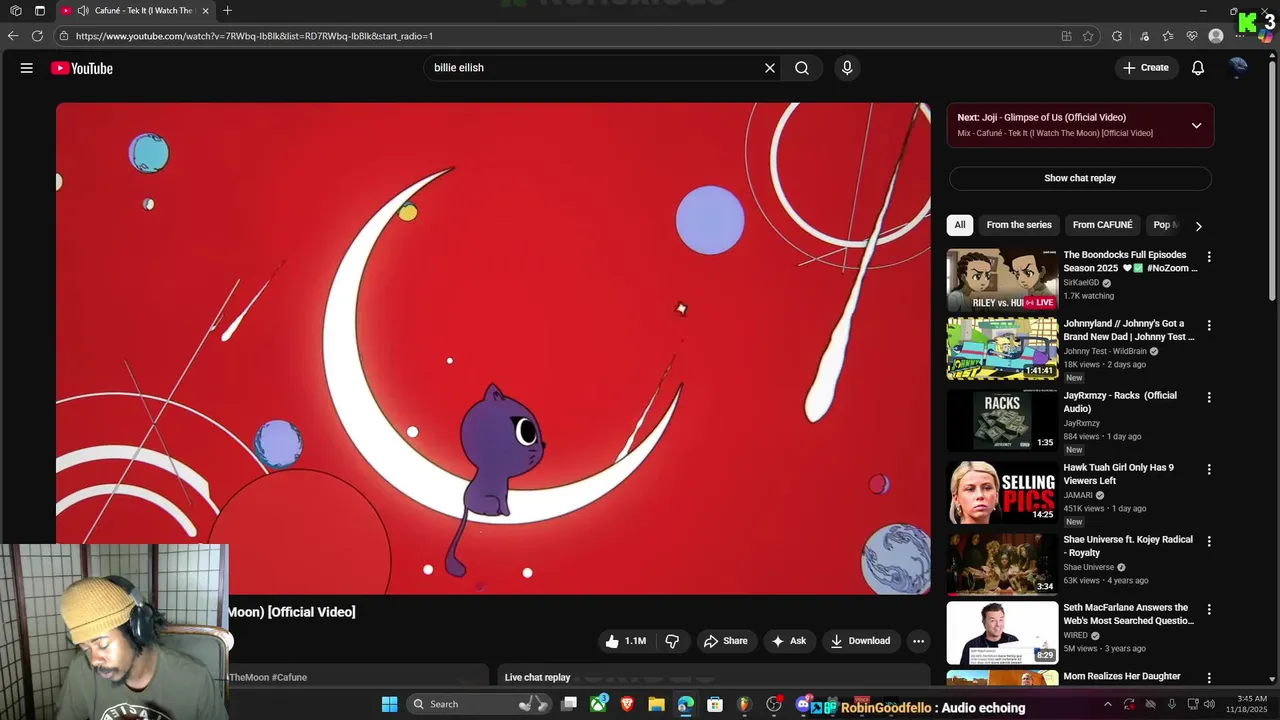Reload the page
1280x720 pixels.
point(37,36)
